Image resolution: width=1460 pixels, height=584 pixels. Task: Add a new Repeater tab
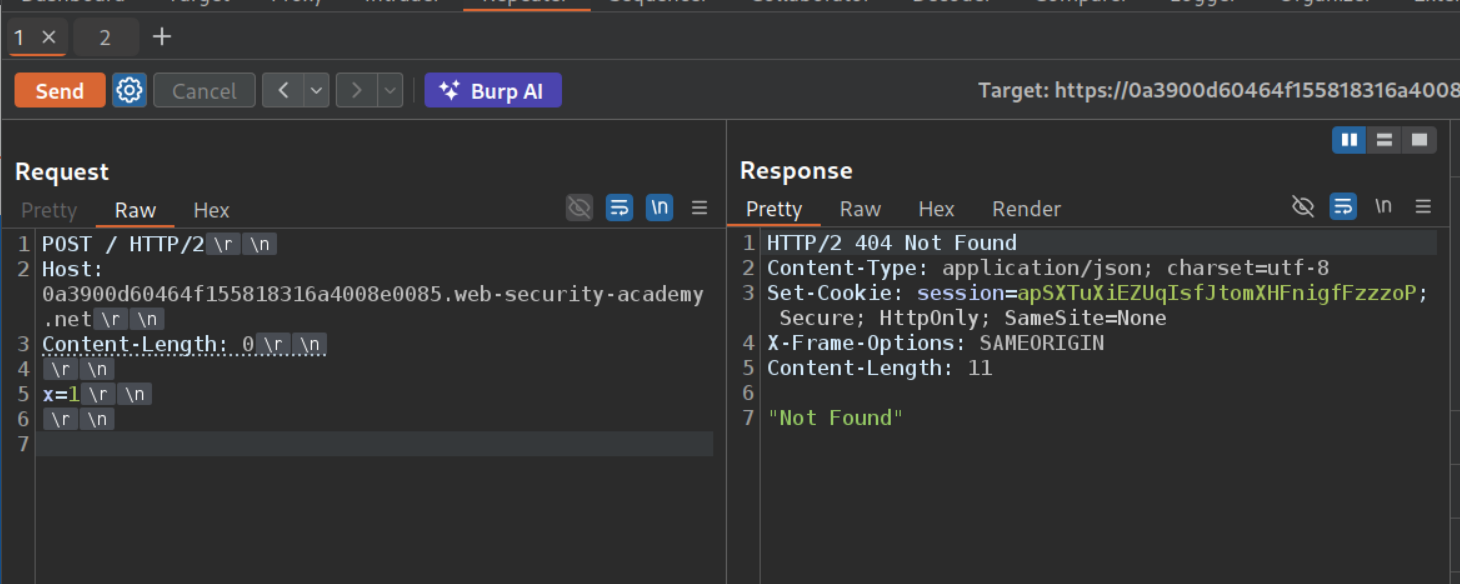pyautogui.click(x=162, y=37)
